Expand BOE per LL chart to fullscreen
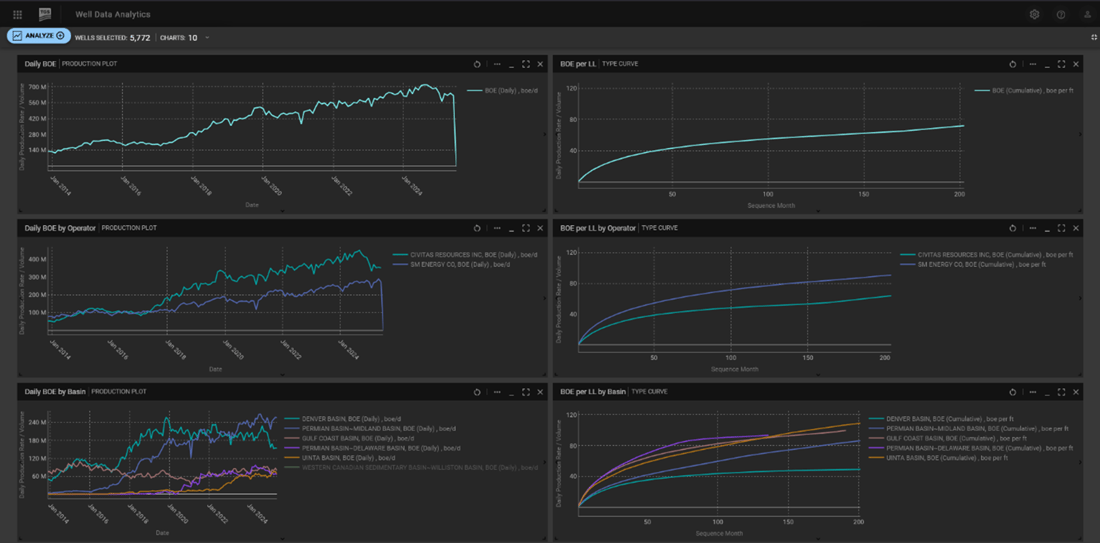 point(1061,64)
